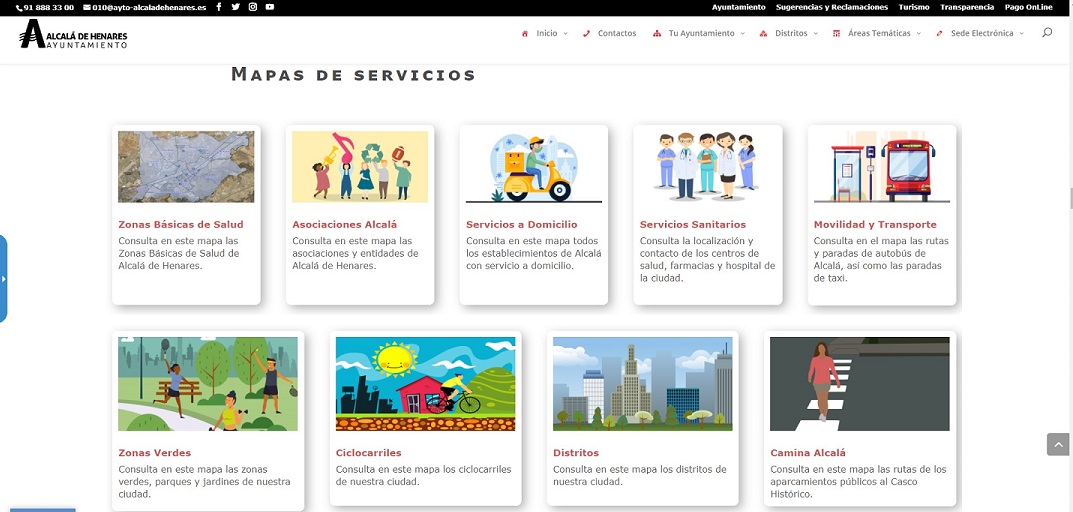1073x512 pixels.
Task: Click the Alcalá de Henares Ayuntamiento logo
Action: point(73,34)
